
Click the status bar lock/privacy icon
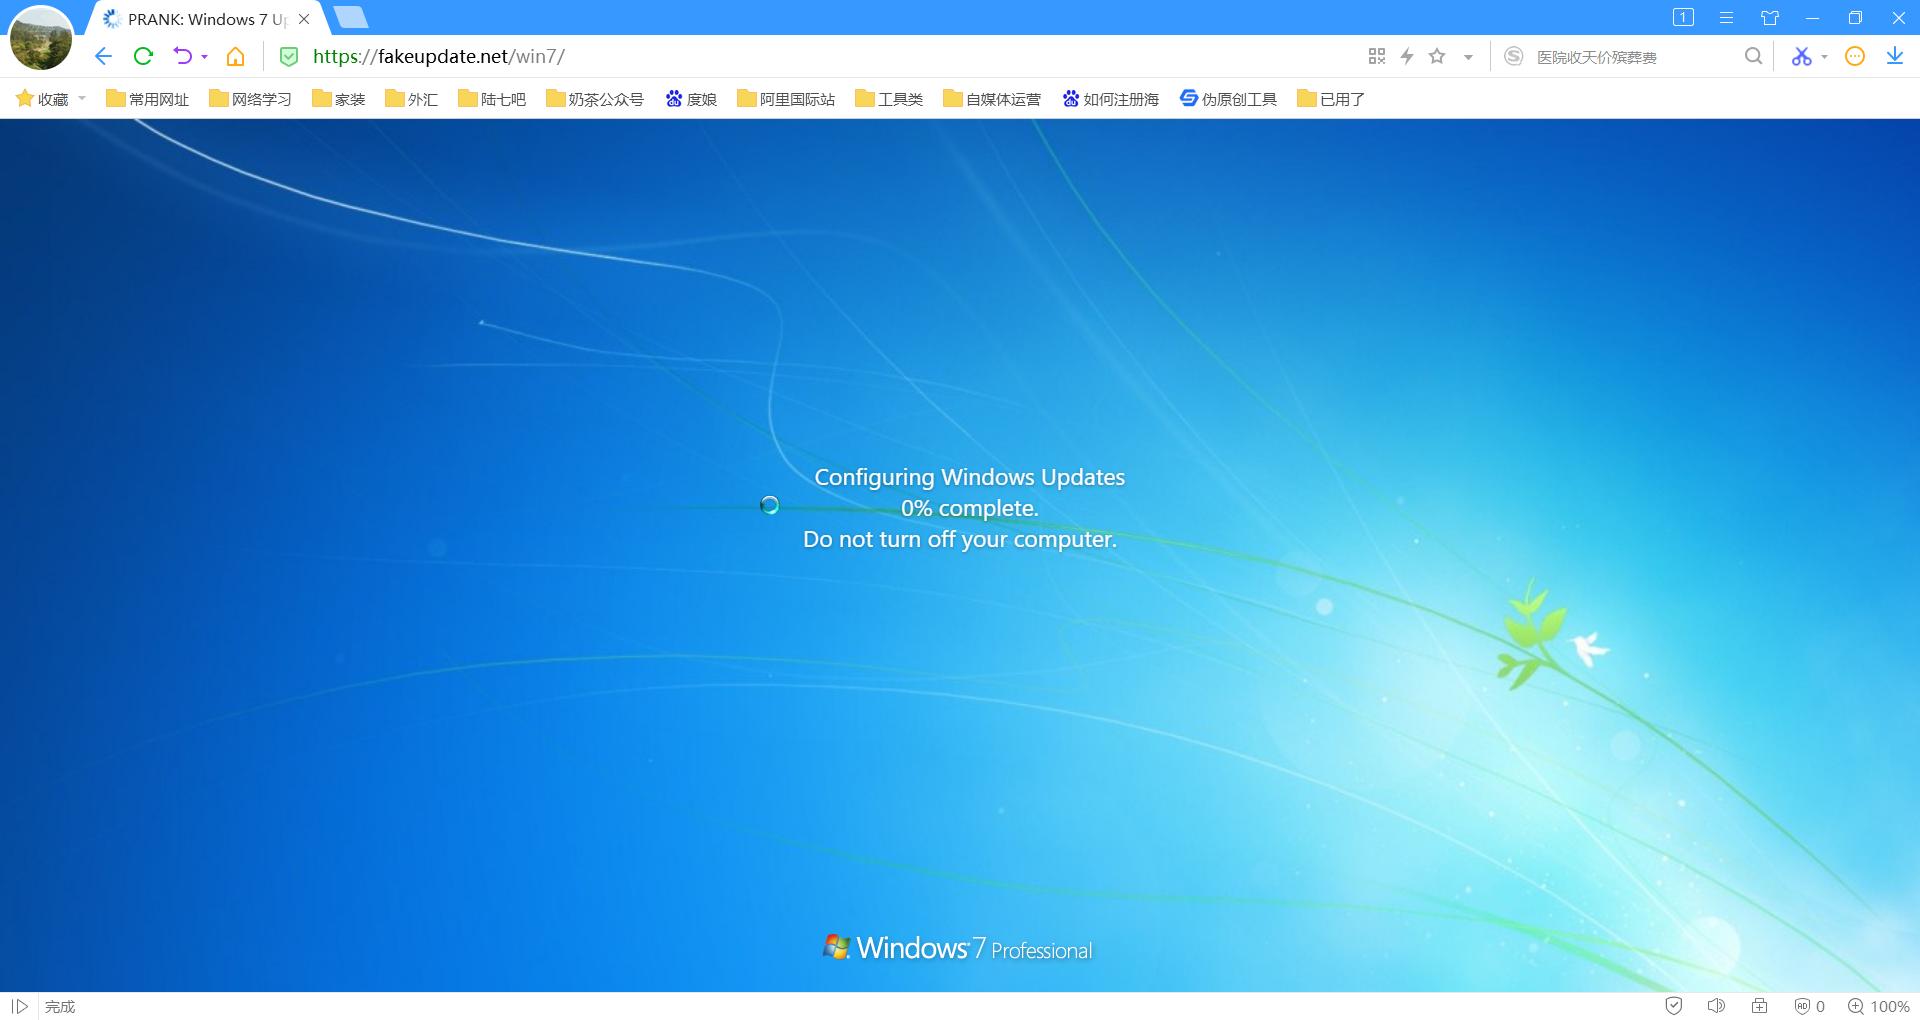pyautogui.click(x=1760, y=1006)
